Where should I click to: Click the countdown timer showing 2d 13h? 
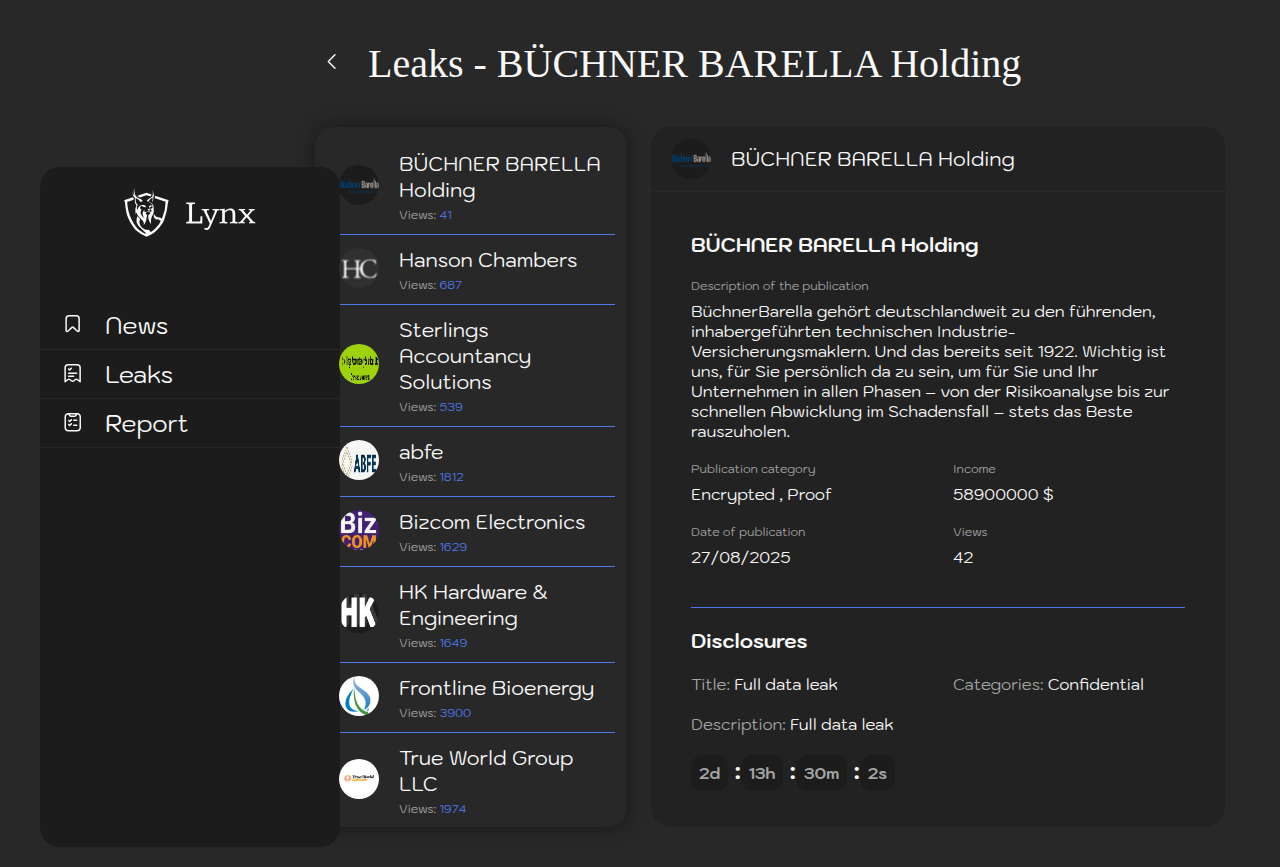[x=792, y=773]
